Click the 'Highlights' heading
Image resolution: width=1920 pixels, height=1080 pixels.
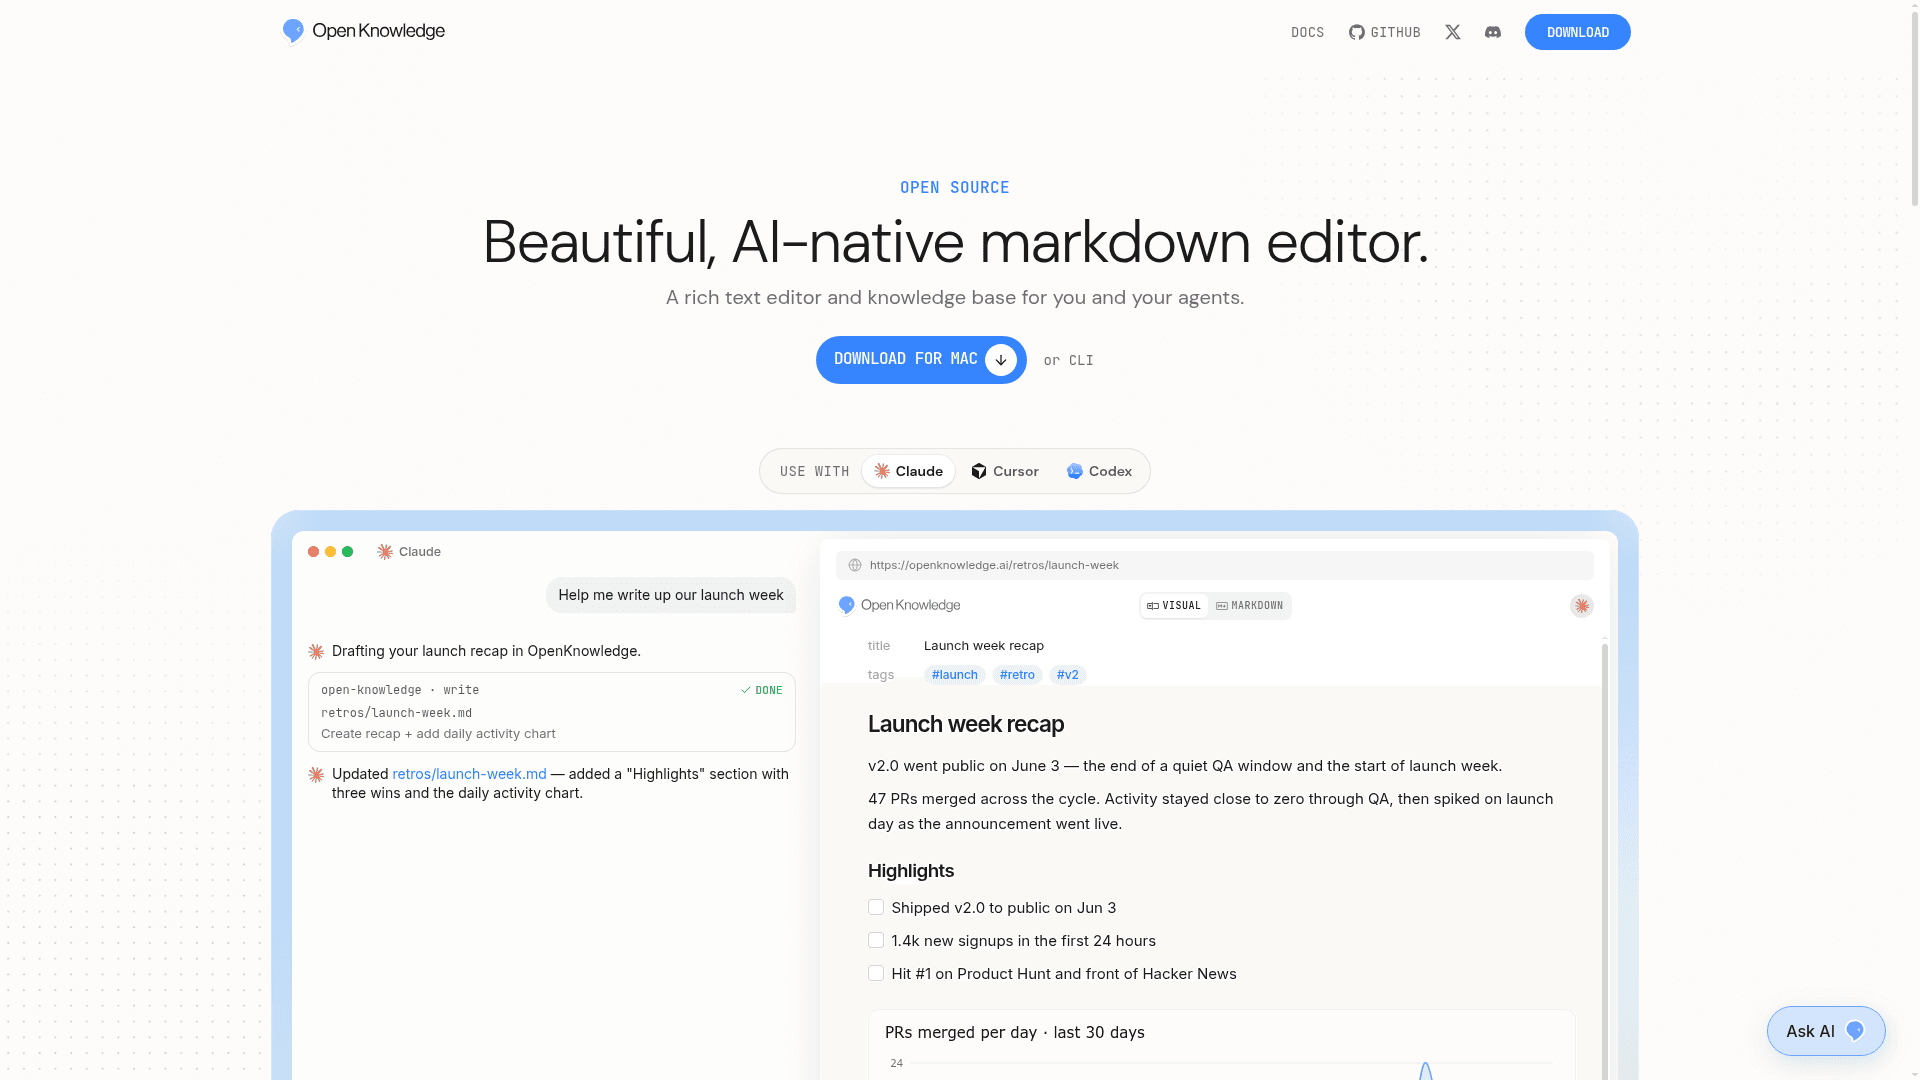(x=911, y=871)
